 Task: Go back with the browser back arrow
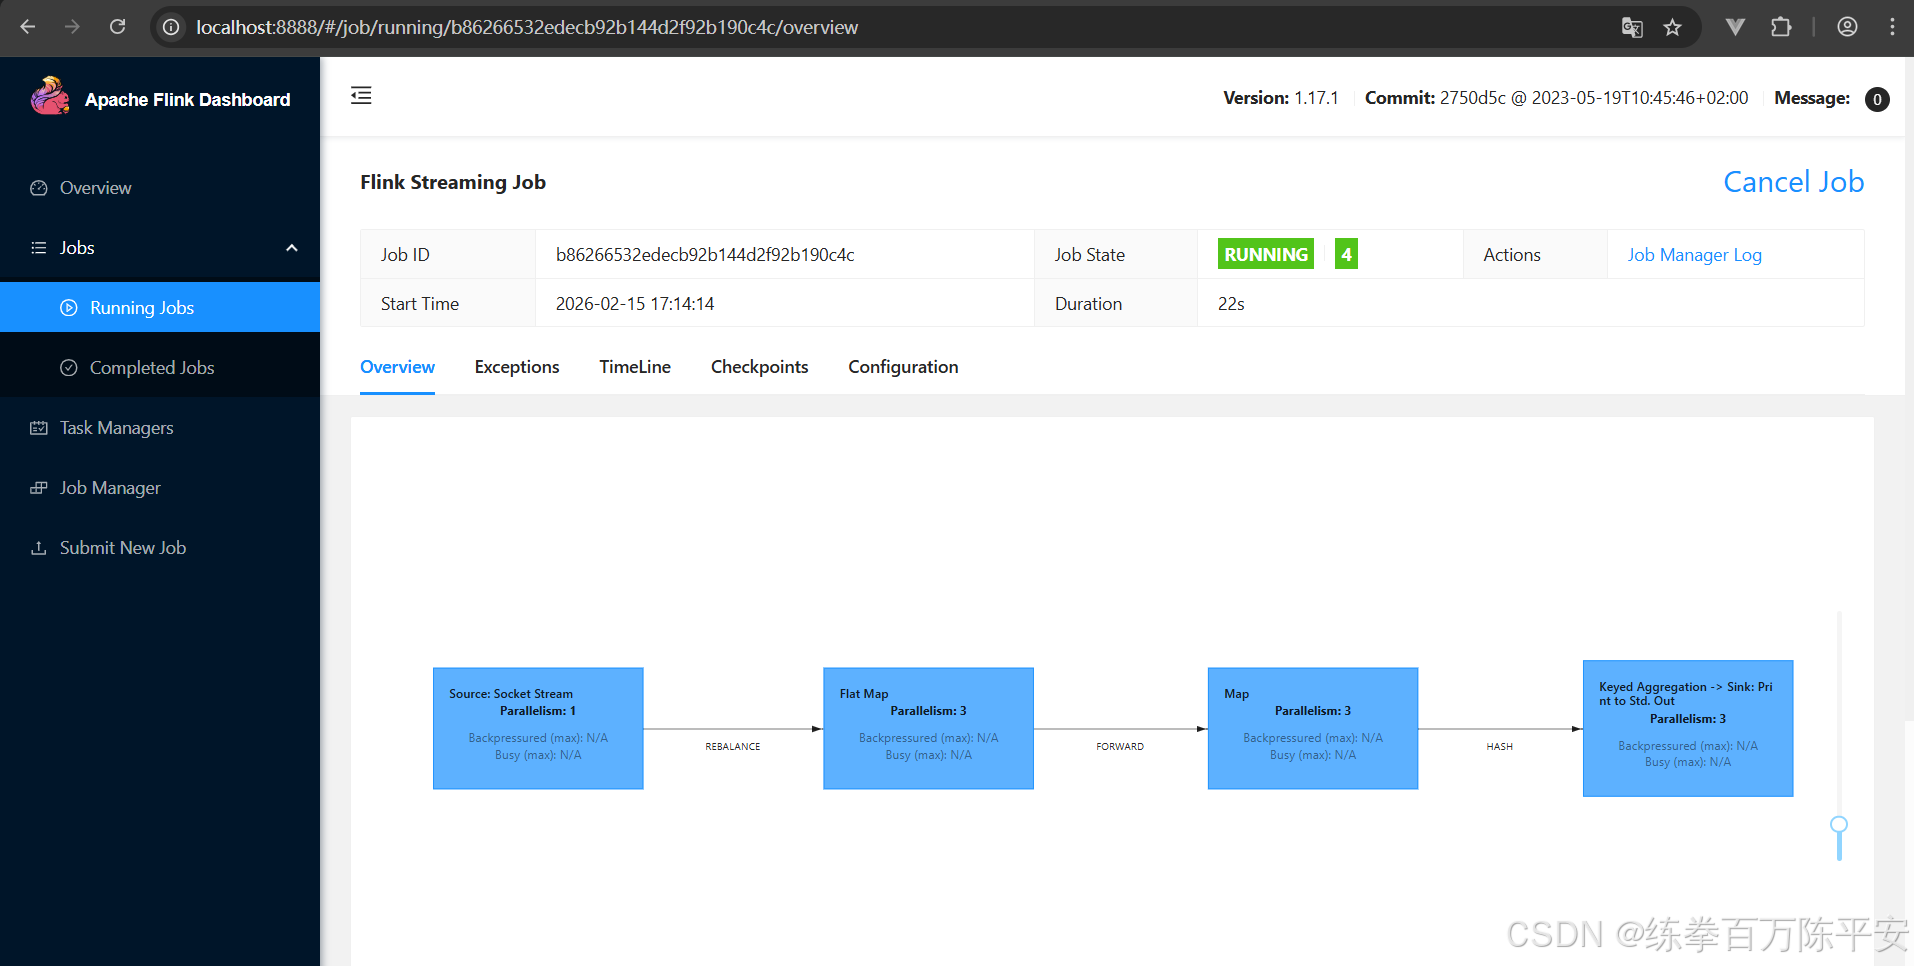[28, 27]
